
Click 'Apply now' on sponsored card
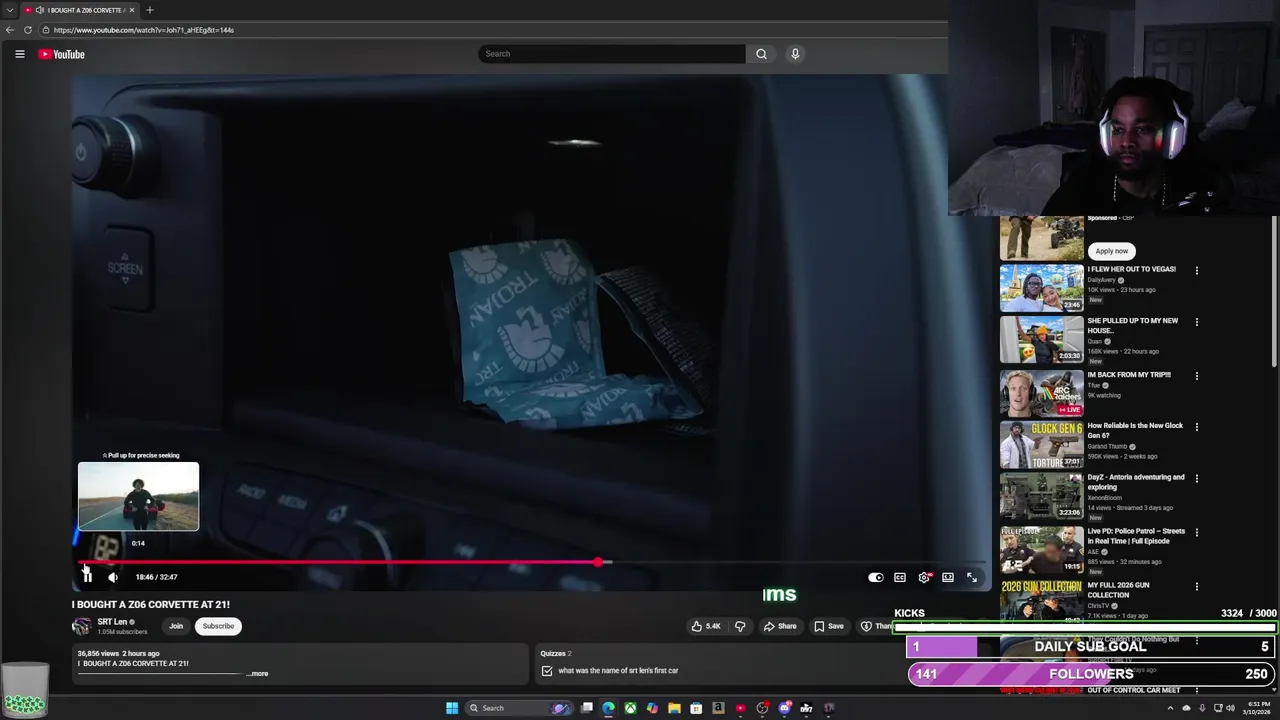1111,251
